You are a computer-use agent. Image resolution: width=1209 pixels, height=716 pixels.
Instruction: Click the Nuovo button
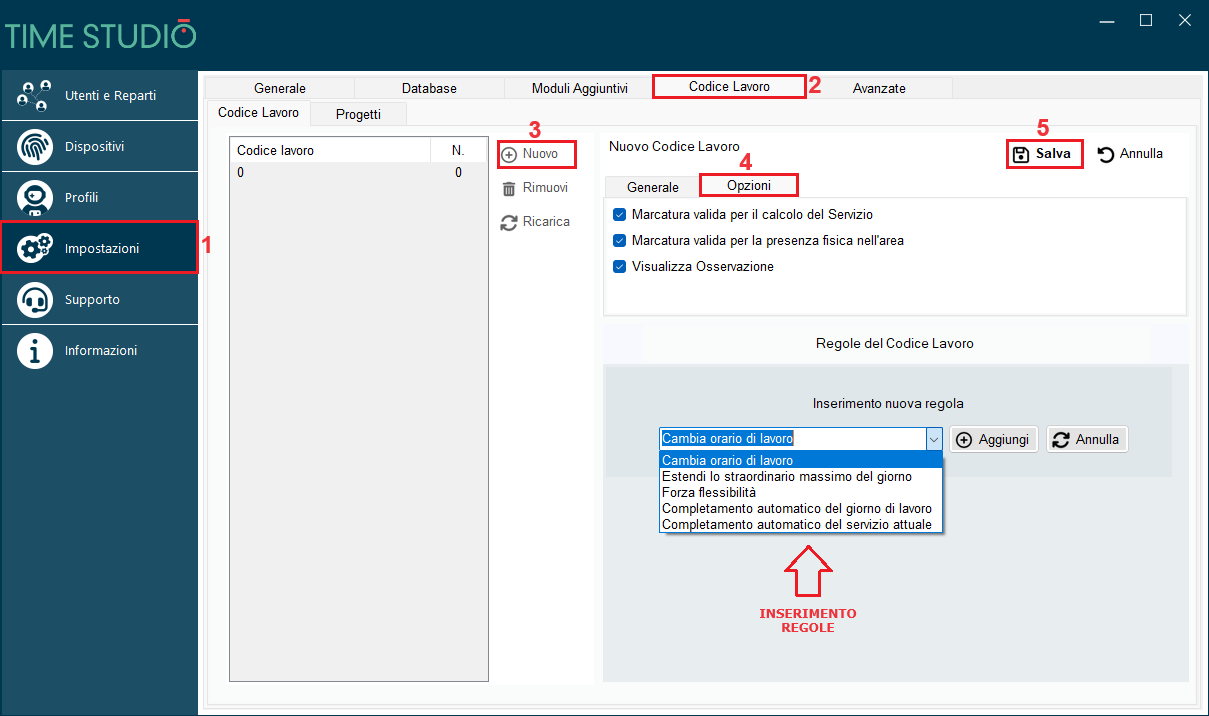click(537, 154)
